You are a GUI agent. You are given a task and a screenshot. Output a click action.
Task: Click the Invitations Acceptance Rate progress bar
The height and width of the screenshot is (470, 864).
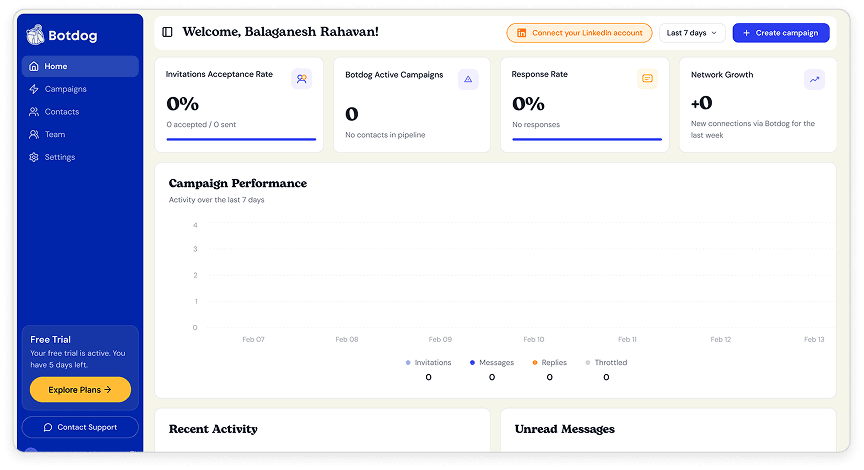[x=241, y=139]
